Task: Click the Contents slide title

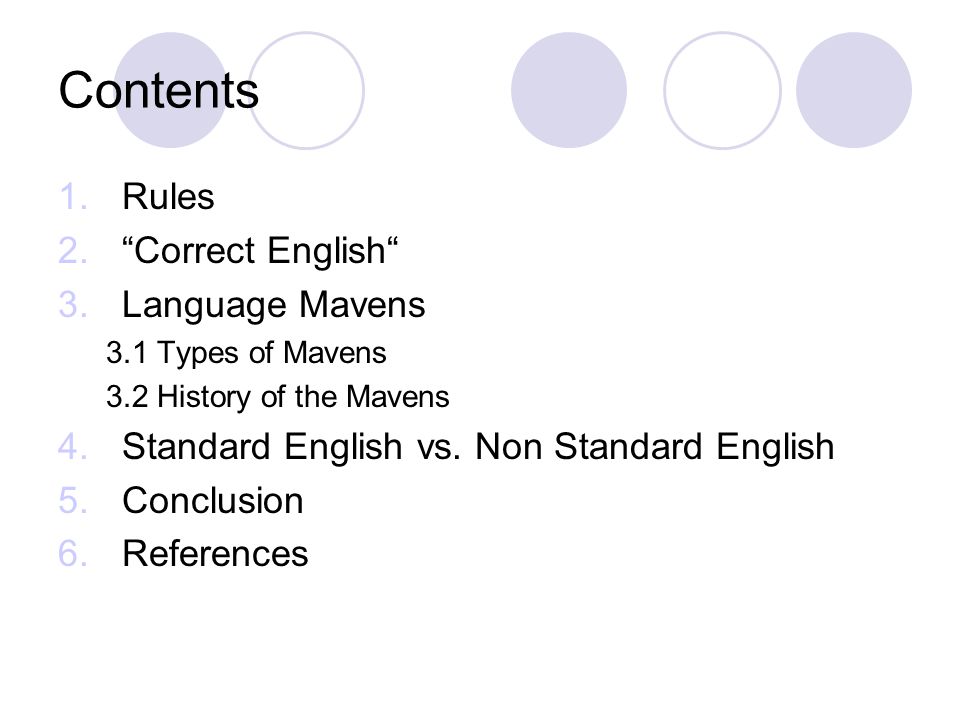Action: [159, 91]
